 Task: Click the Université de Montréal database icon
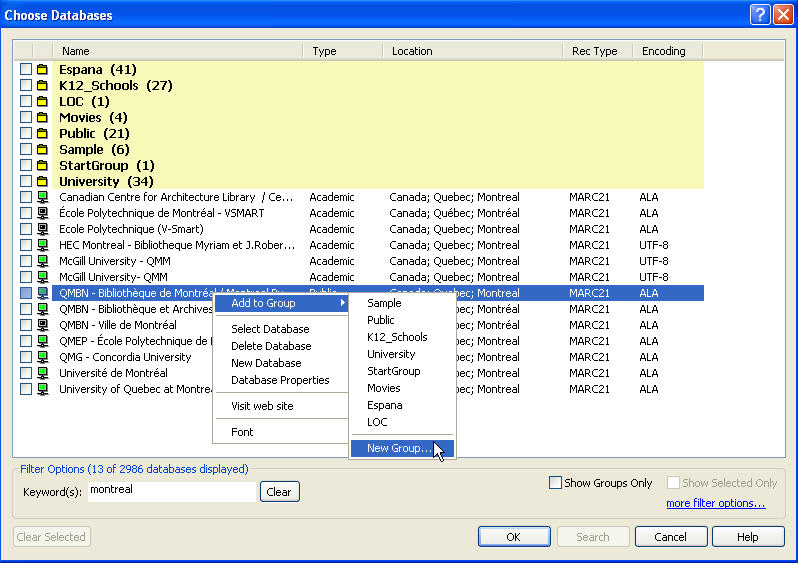(x=43, y=373)
